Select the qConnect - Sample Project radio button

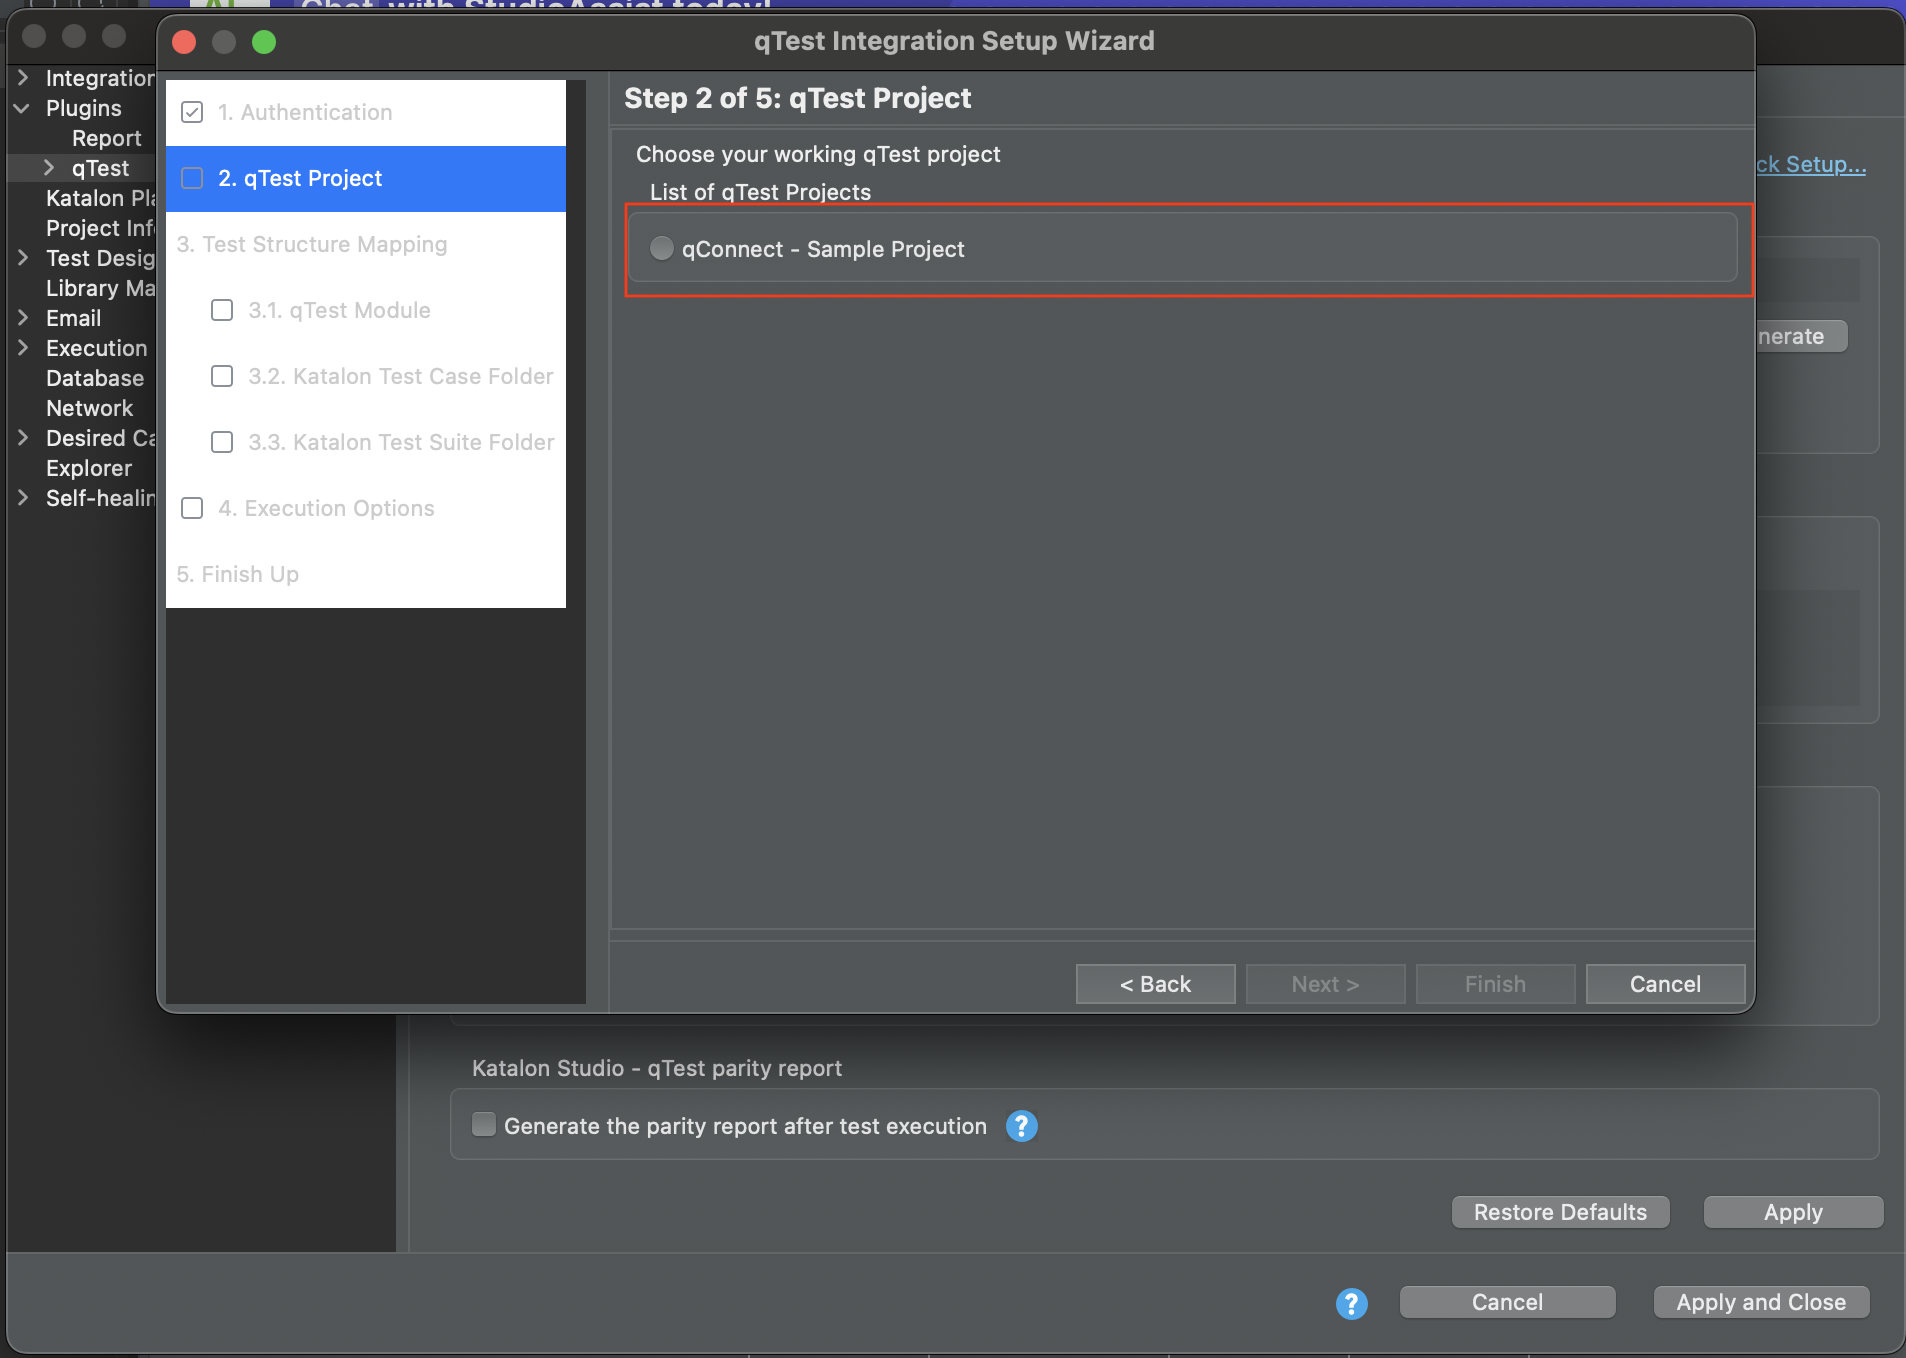pyautogui.click(x=661, y=248)
